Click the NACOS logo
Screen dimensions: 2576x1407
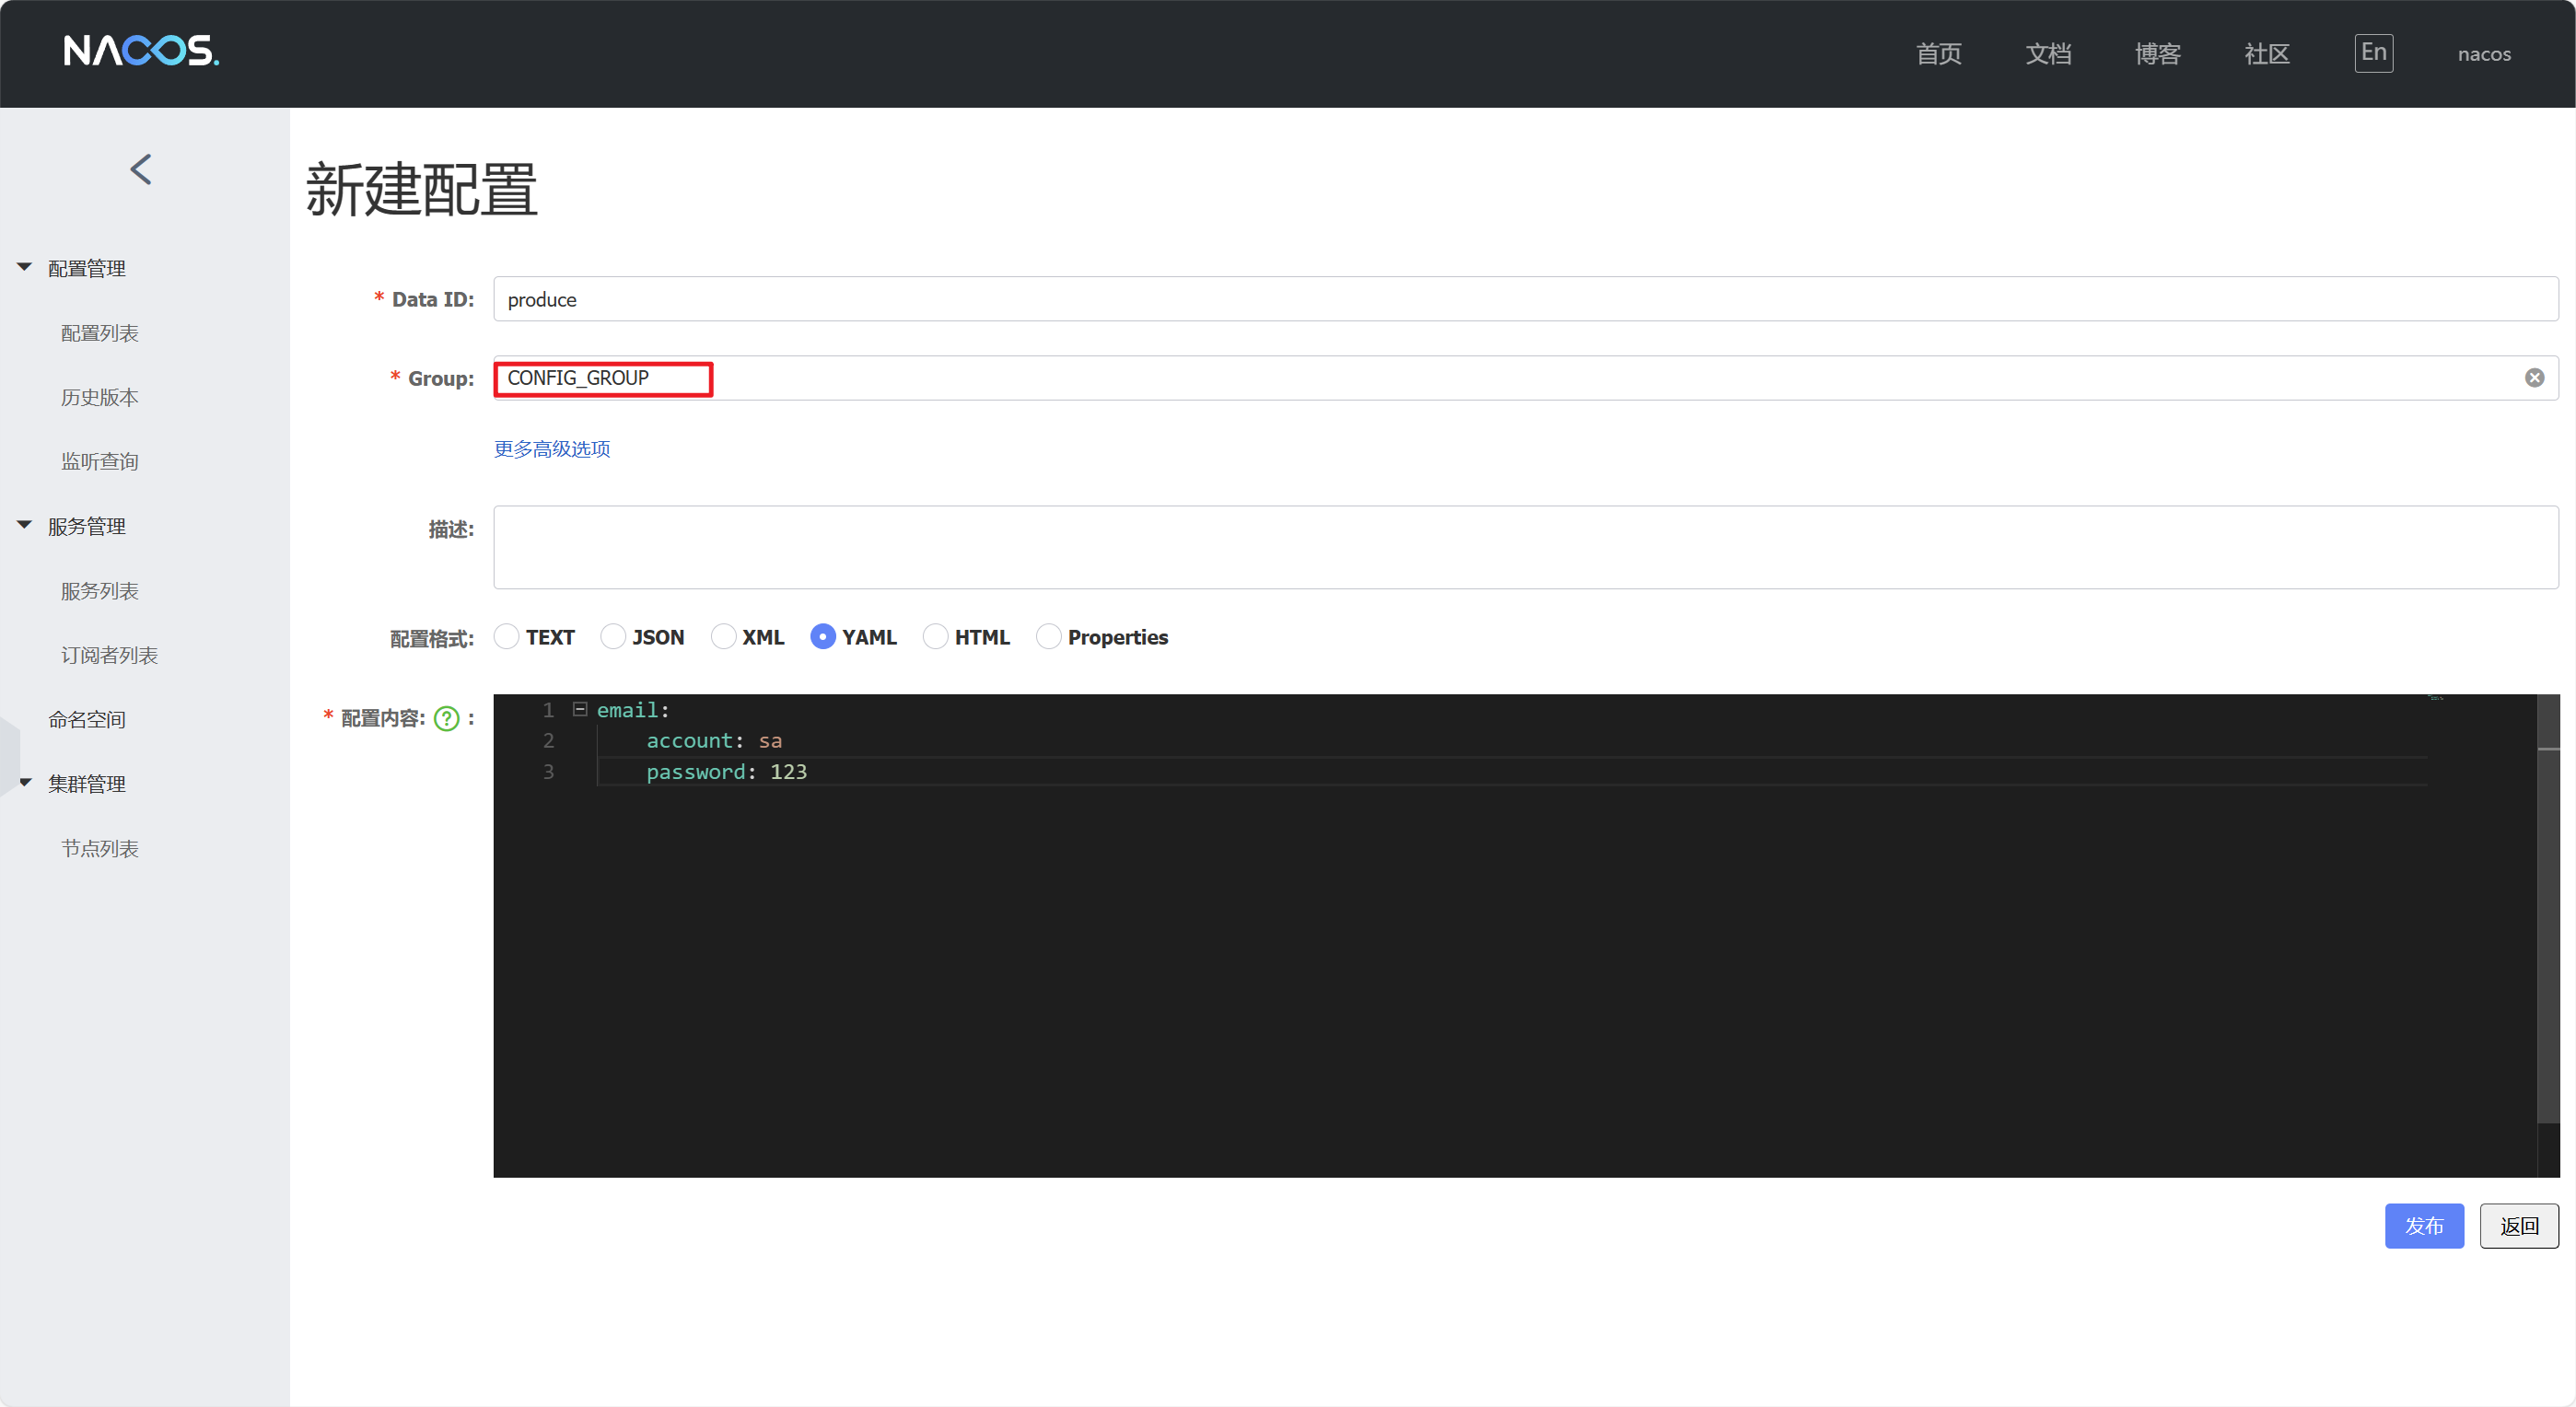[x=141, y=51]
